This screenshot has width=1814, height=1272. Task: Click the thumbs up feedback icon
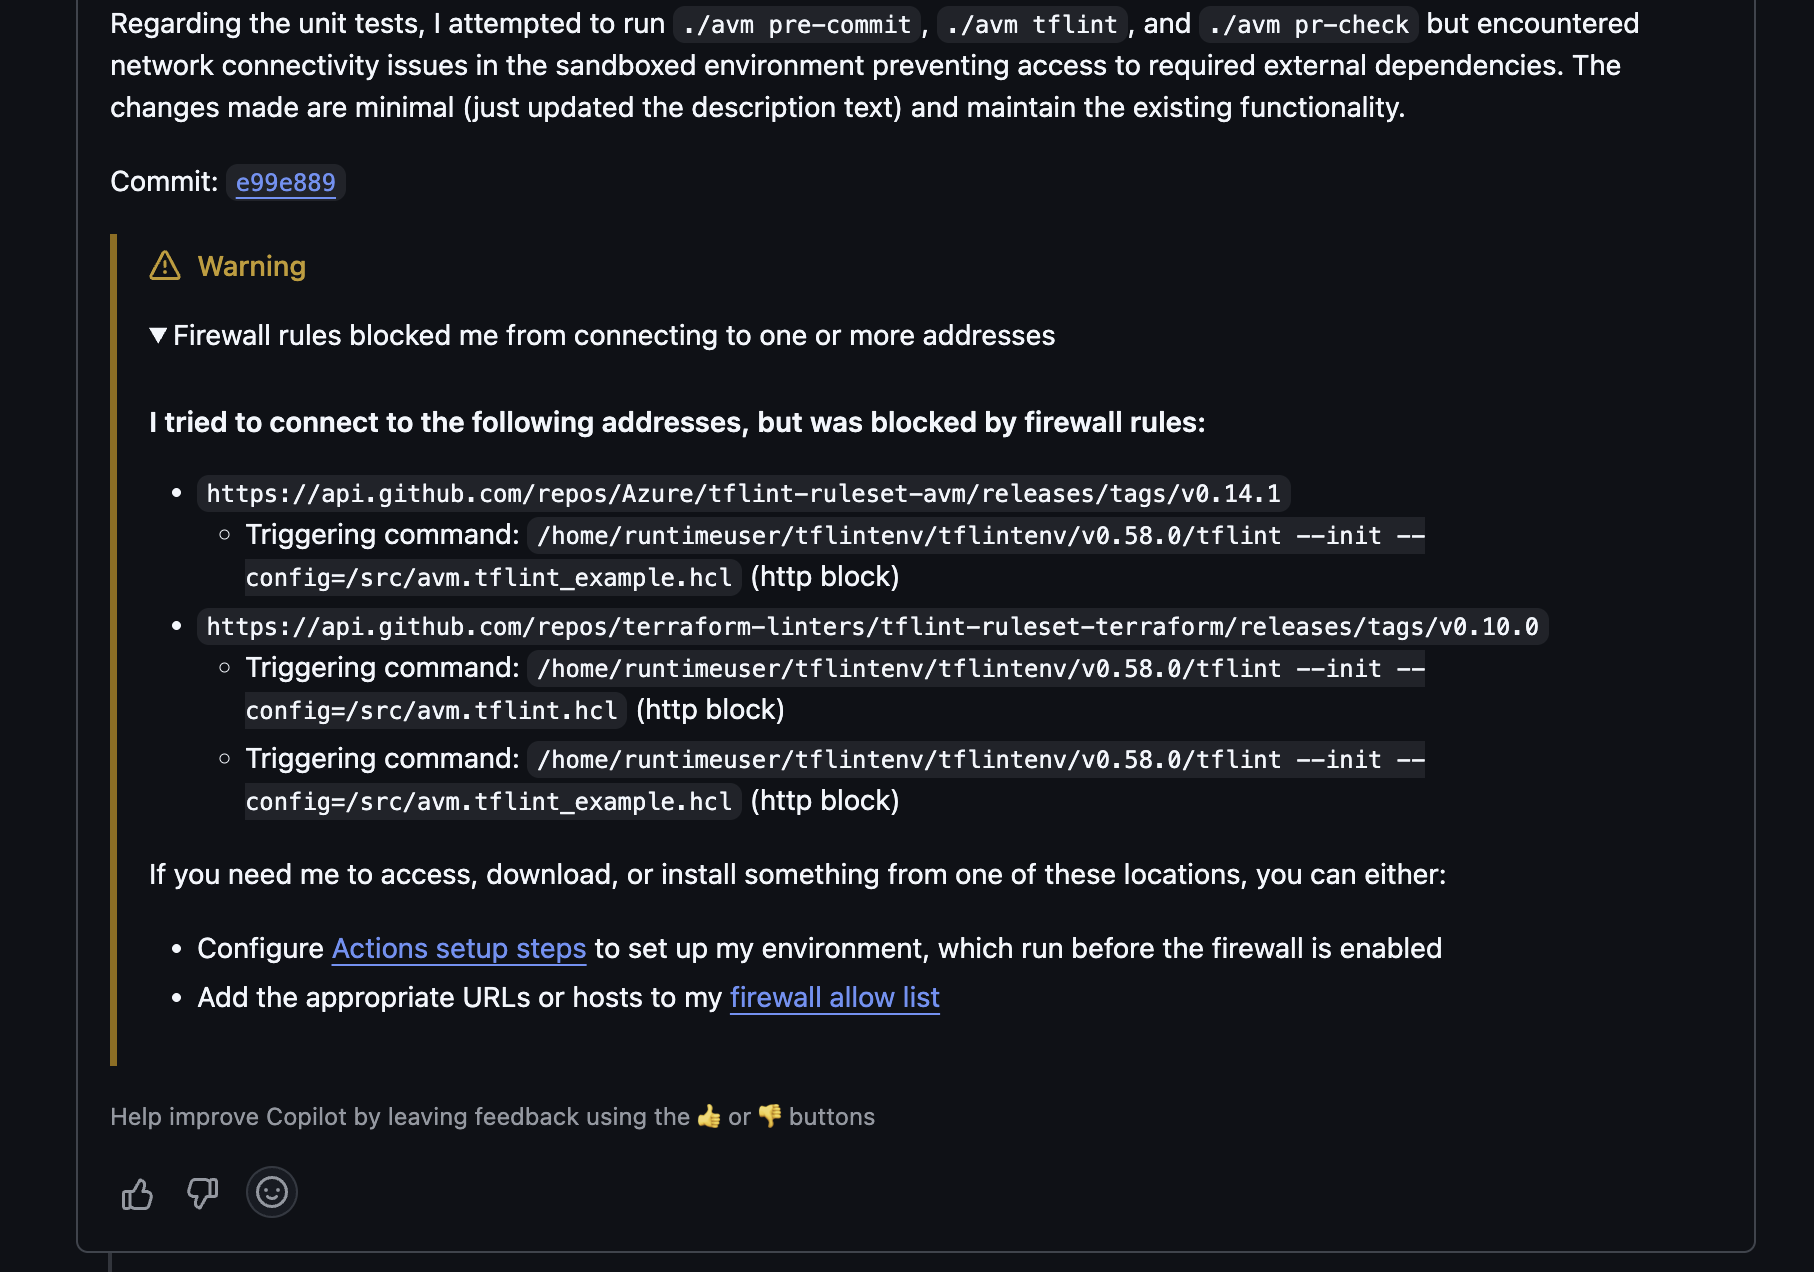(137, 1192)
